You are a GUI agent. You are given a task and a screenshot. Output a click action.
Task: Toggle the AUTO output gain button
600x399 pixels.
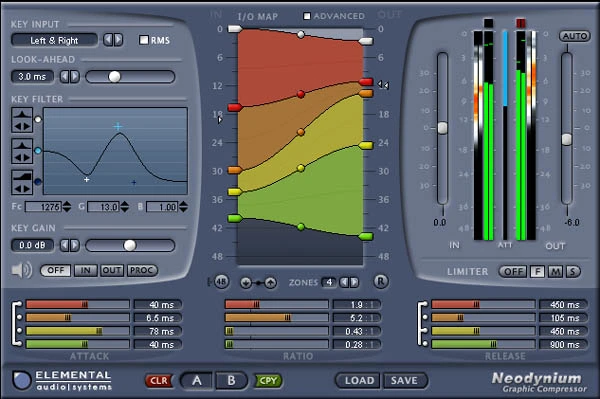point(574,36)
